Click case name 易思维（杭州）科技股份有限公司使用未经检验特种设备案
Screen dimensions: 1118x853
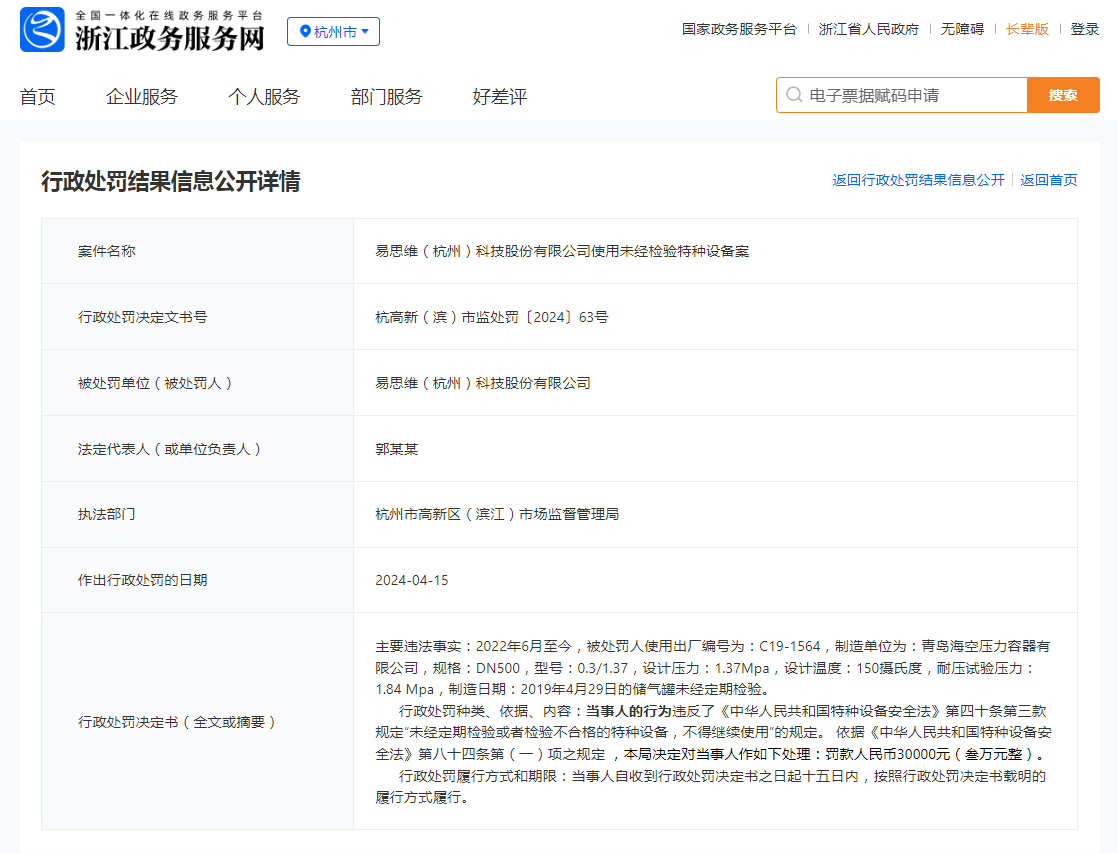(x=563, y=251)
